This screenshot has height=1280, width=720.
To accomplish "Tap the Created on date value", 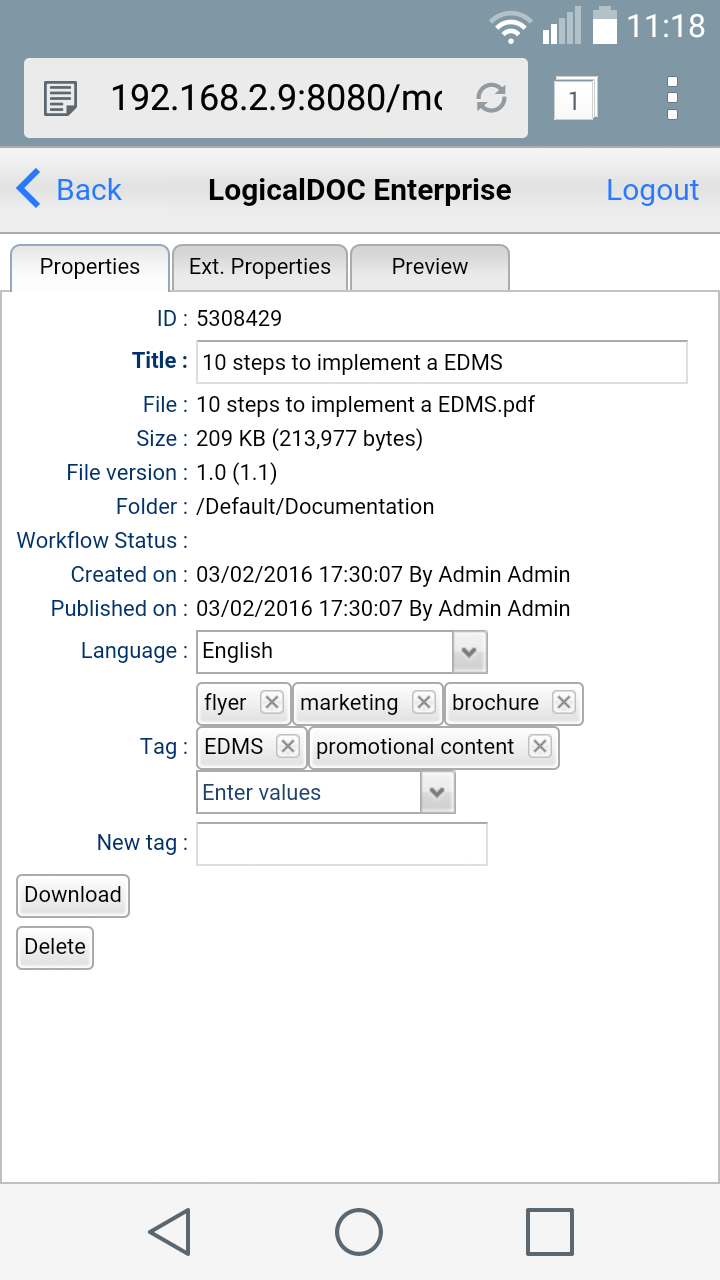I will pos(383,575).
